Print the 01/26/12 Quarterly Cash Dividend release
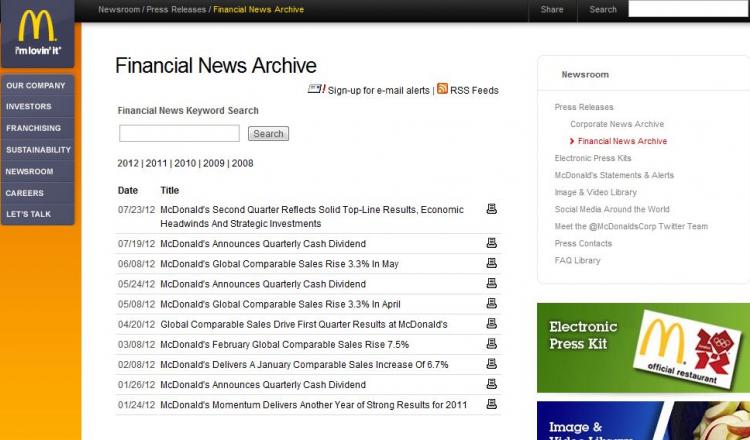Viewport: 750px width, 440px height. point(491,384)
